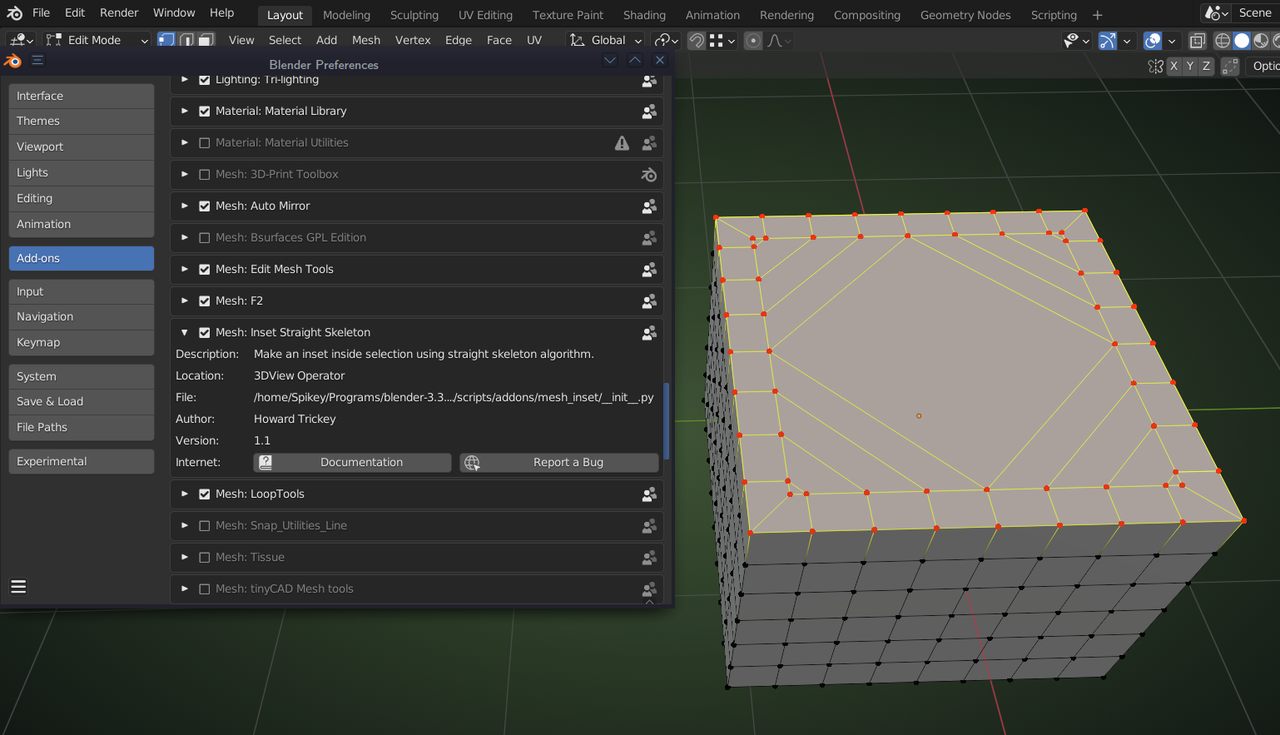Open the Global transform orientation dropdown
1280x735 pixels.
605,40
